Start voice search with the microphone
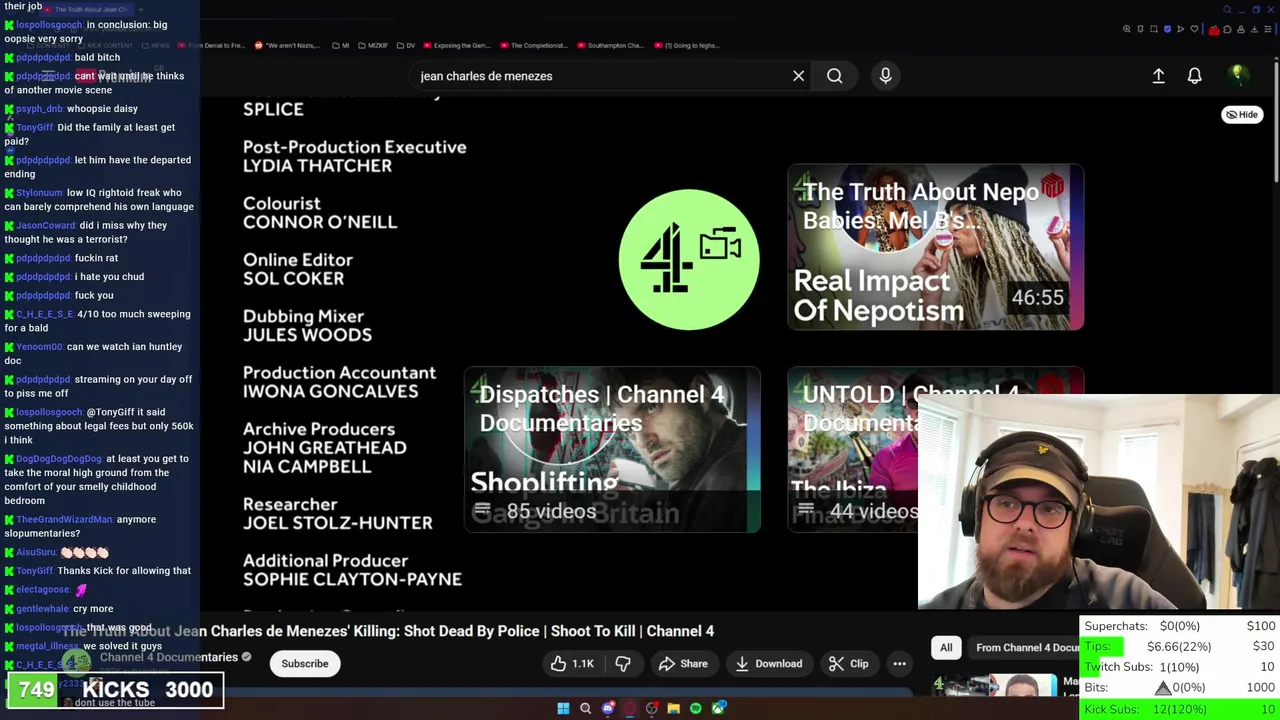The image size is (1280, 720). tap(885, 76)
